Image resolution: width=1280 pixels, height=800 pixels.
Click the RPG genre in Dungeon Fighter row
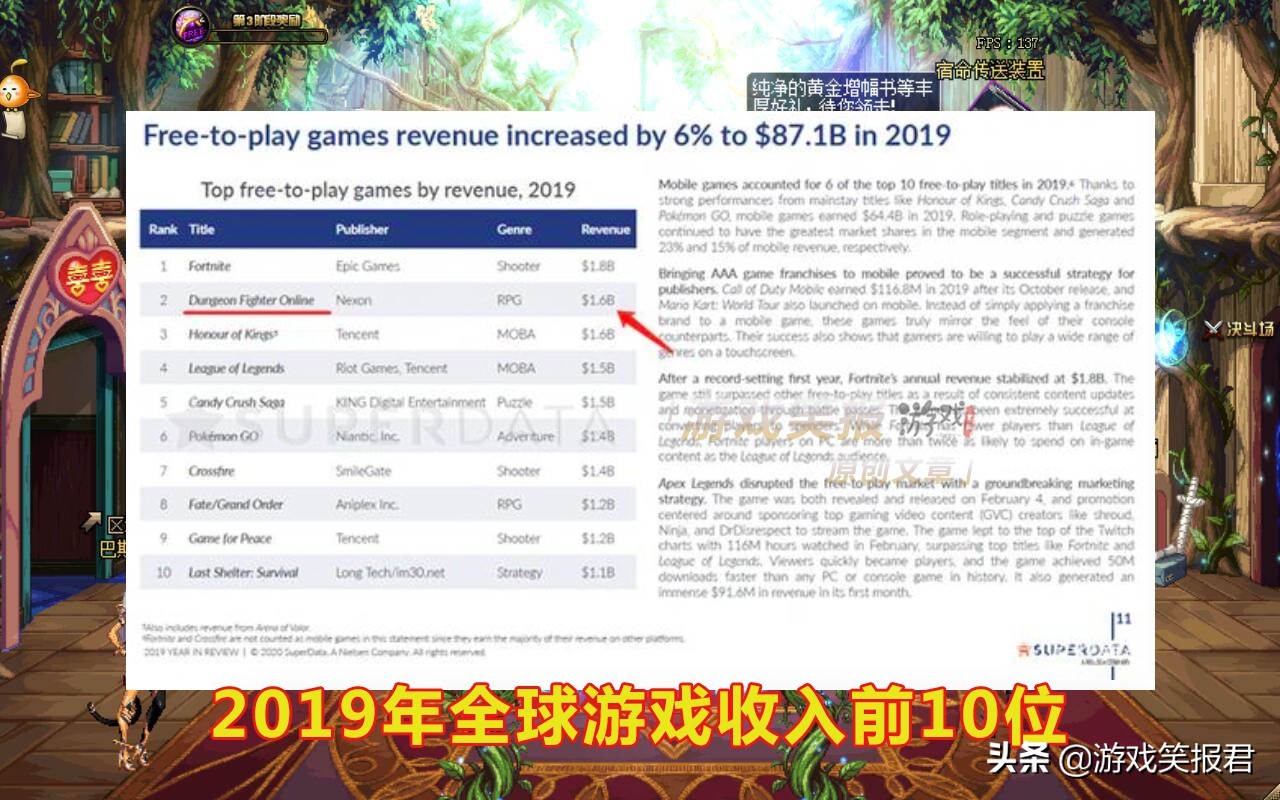pyautogui.click(x=509, y=300)
